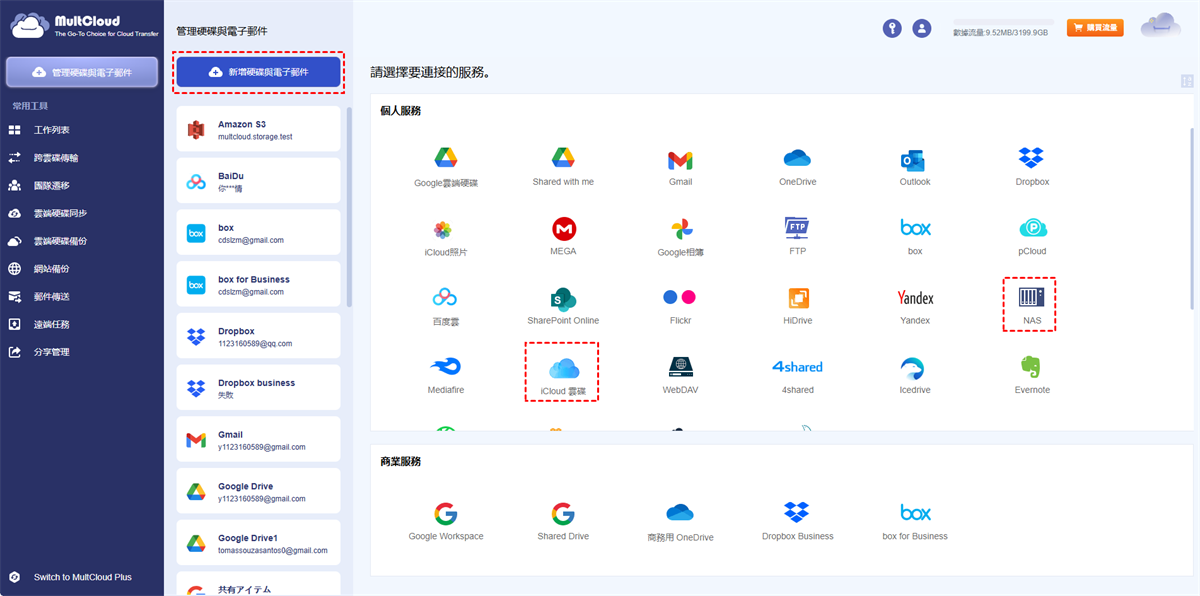Choose the Evernote service icon
Viewport: 1200px width, 596px height.
point(1031,366)
